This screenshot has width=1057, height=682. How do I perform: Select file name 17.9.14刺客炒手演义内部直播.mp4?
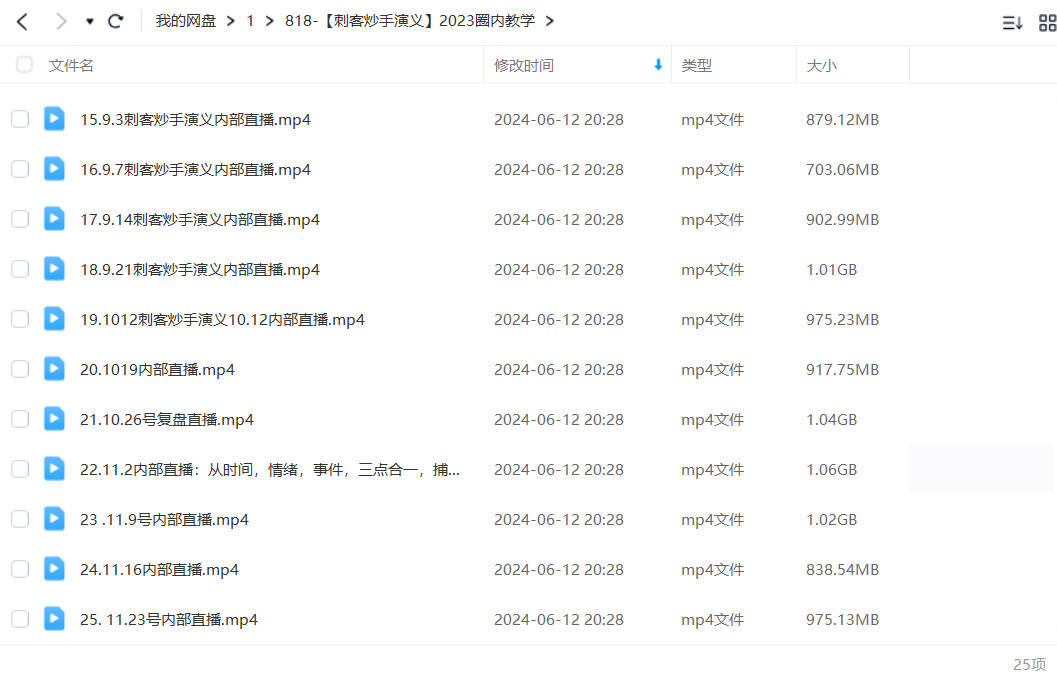200,220
